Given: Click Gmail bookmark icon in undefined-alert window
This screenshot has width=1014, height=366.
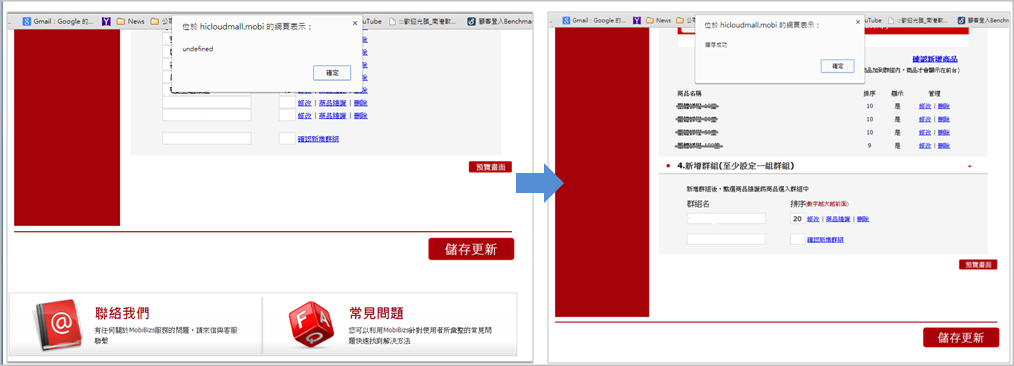Looking at the screenshot, I should (27, 21).
